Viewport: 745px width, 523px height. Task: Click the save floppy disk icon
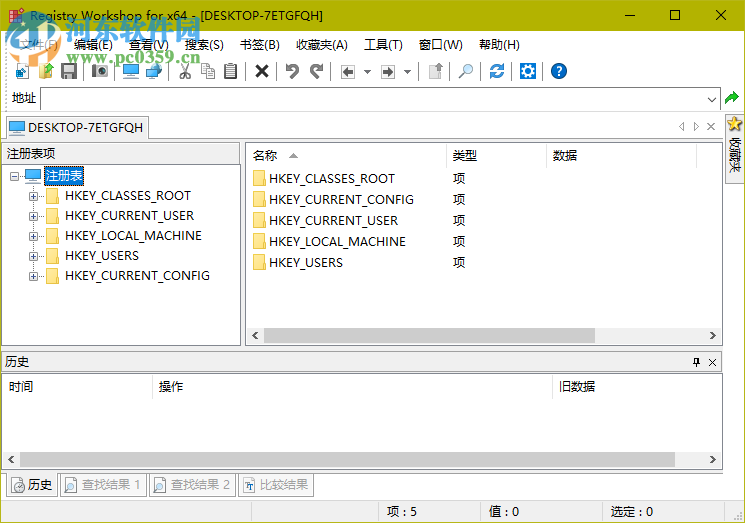tap(69, 72)
